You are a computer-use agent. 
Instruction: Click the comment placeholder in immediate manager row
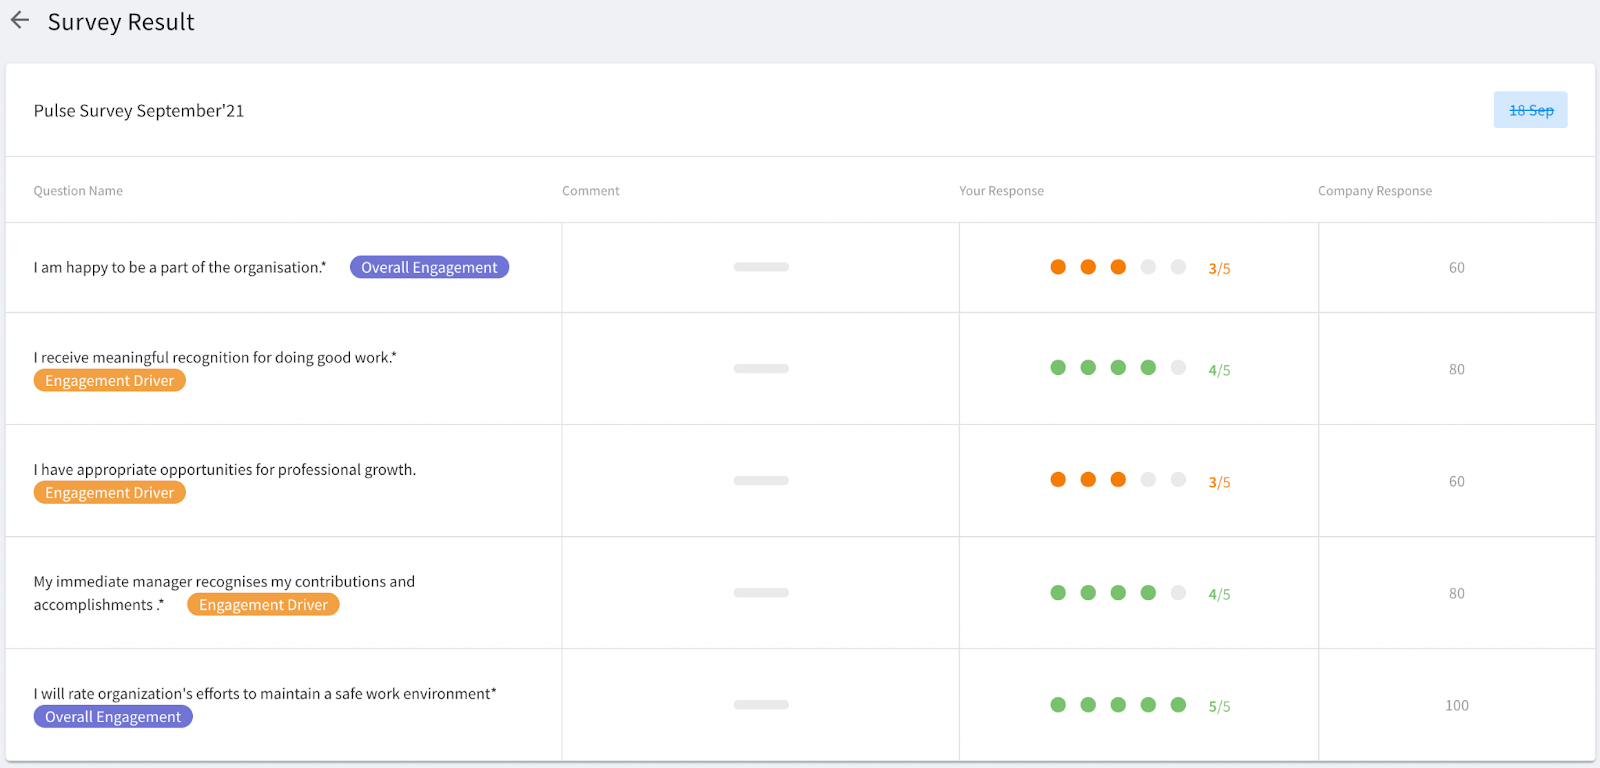[761, 592]
